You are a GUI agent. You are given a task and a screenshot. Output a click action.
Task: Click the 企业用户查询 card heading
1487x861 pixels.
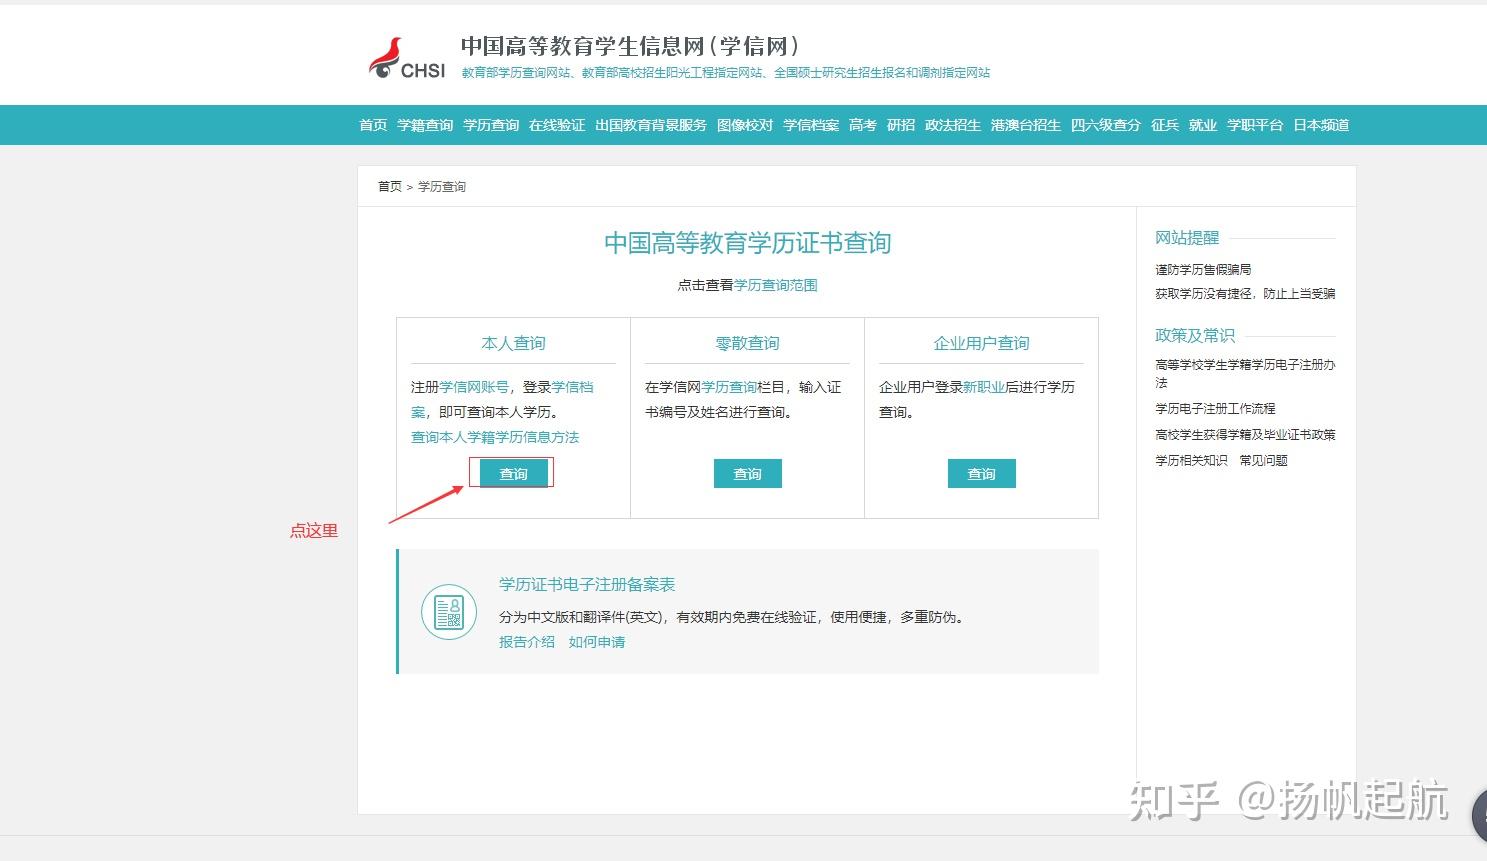[x=981, y=343]
